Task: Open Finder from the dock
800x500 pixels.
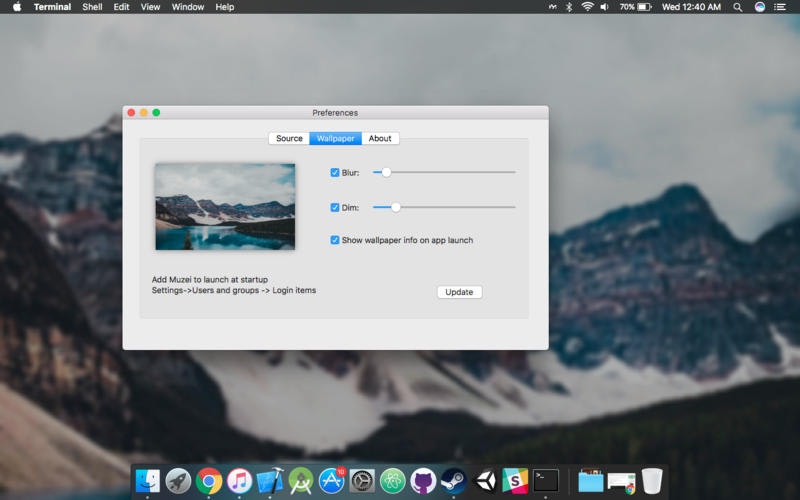Action: tap(148, 481)
